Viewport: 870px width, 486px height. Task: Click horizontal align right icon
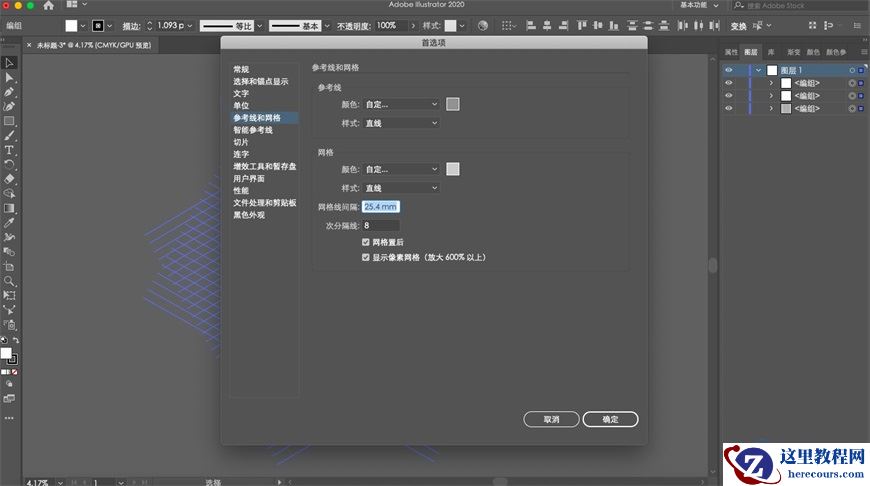pos(563,26)
